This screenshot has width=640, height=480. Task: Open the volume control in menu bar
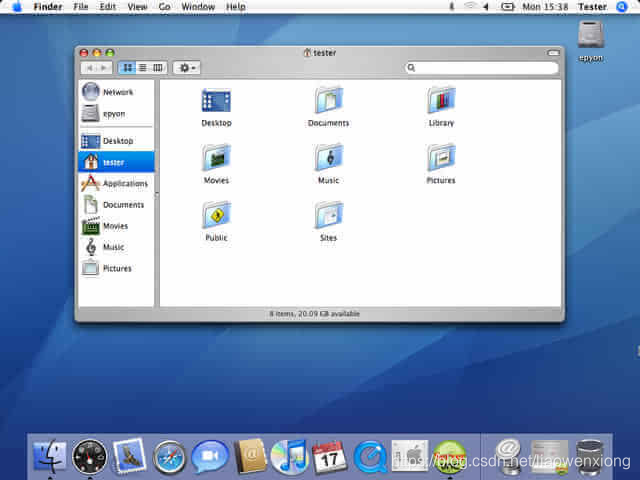click(486, 7)
